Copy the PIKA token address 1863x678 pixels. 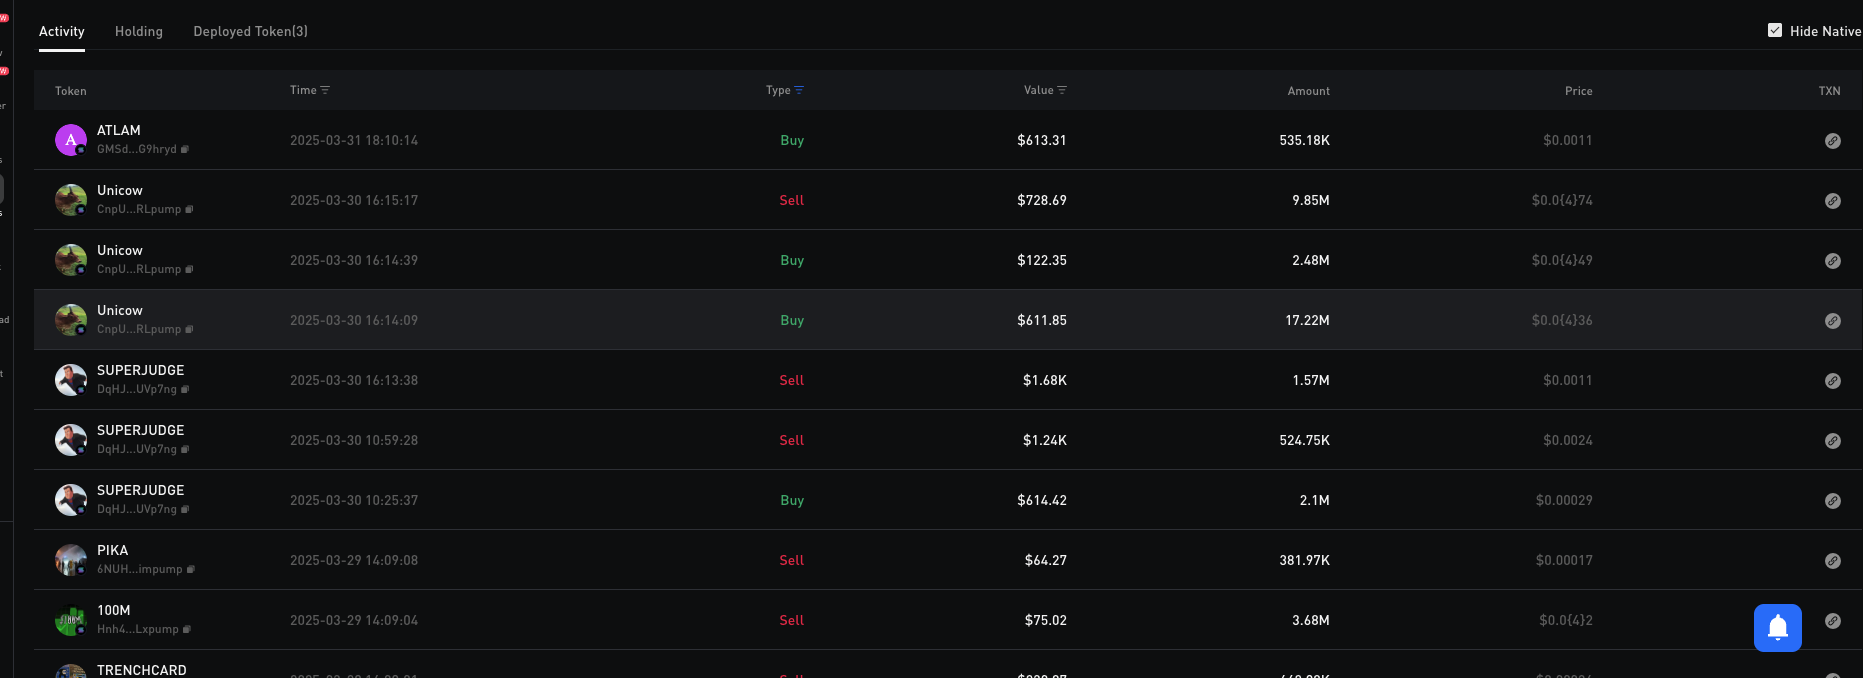pos(191,570)
